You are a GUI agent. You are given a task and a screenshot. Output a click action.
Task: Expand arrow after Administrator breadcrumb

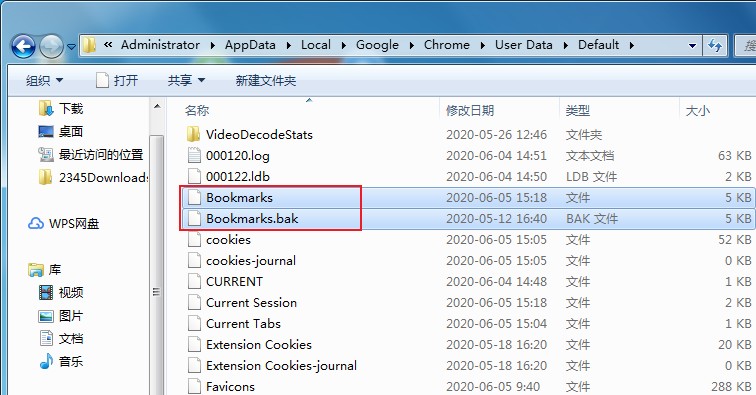click(x=213, y=45)
